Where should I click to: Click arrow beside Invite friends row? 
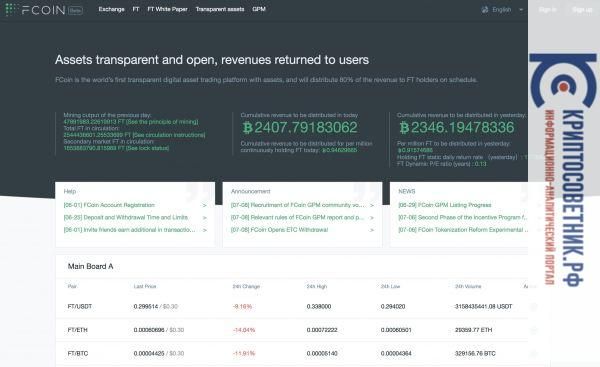click(204, 230)
